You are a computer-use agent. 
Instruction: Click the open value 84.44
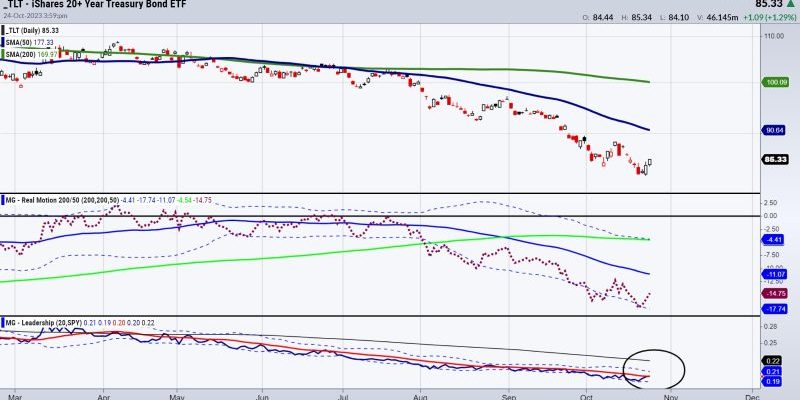click(x=603, y=18)
